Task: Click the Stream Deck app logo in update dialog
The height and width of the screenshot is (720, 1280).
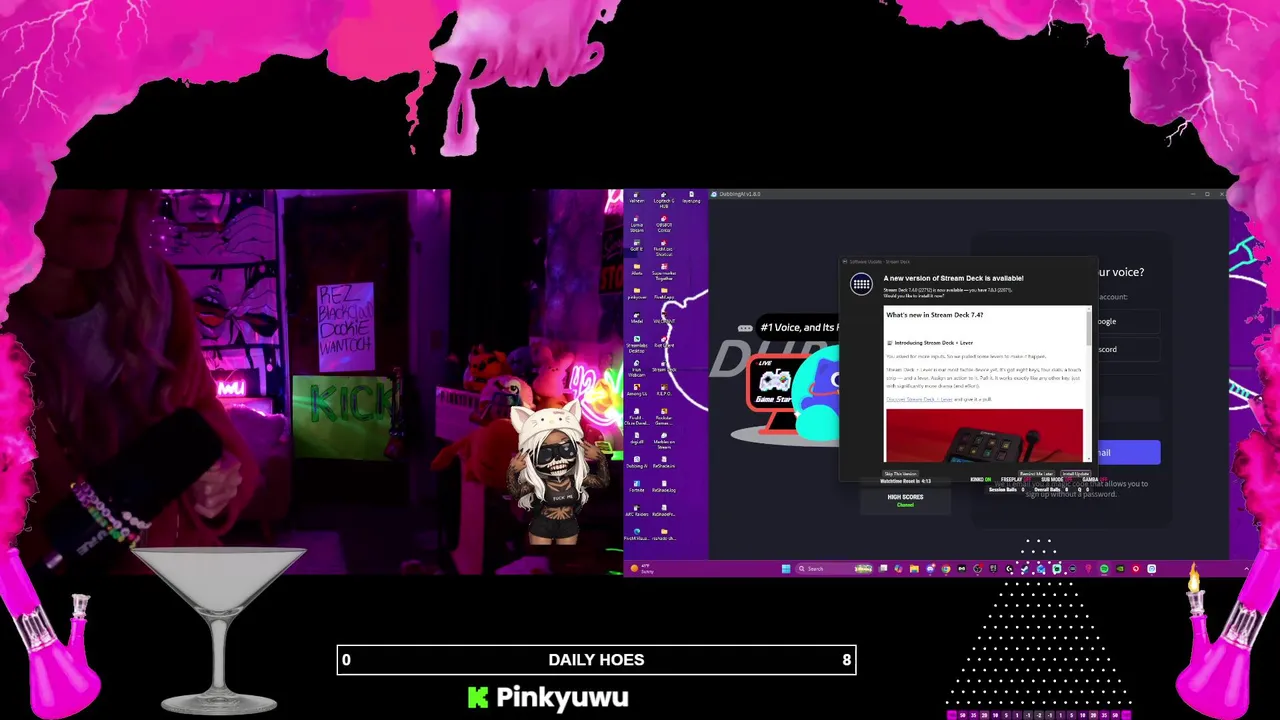Action: (861, 285)
